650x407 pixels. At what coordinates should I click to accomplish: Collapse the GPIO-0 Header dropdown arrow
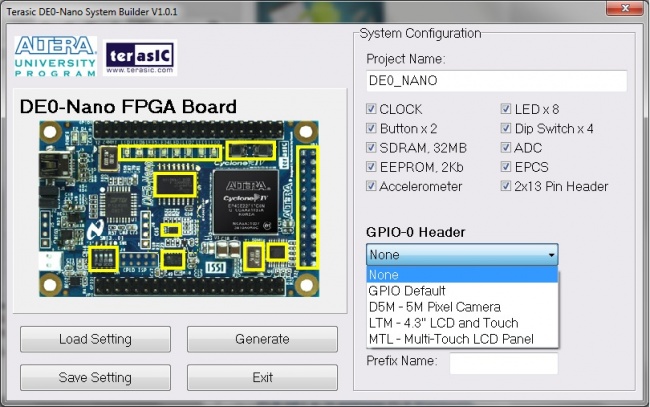551,255
